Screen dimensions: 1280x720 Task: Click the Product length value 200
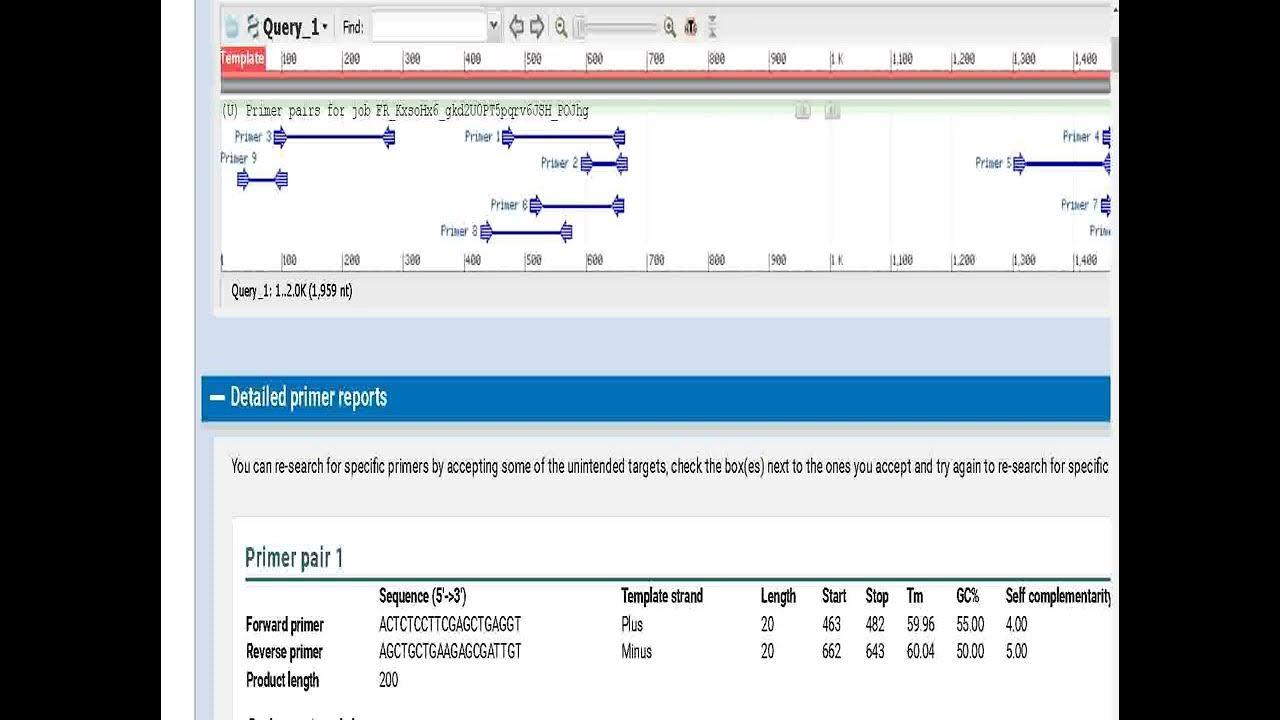point(388,680)
